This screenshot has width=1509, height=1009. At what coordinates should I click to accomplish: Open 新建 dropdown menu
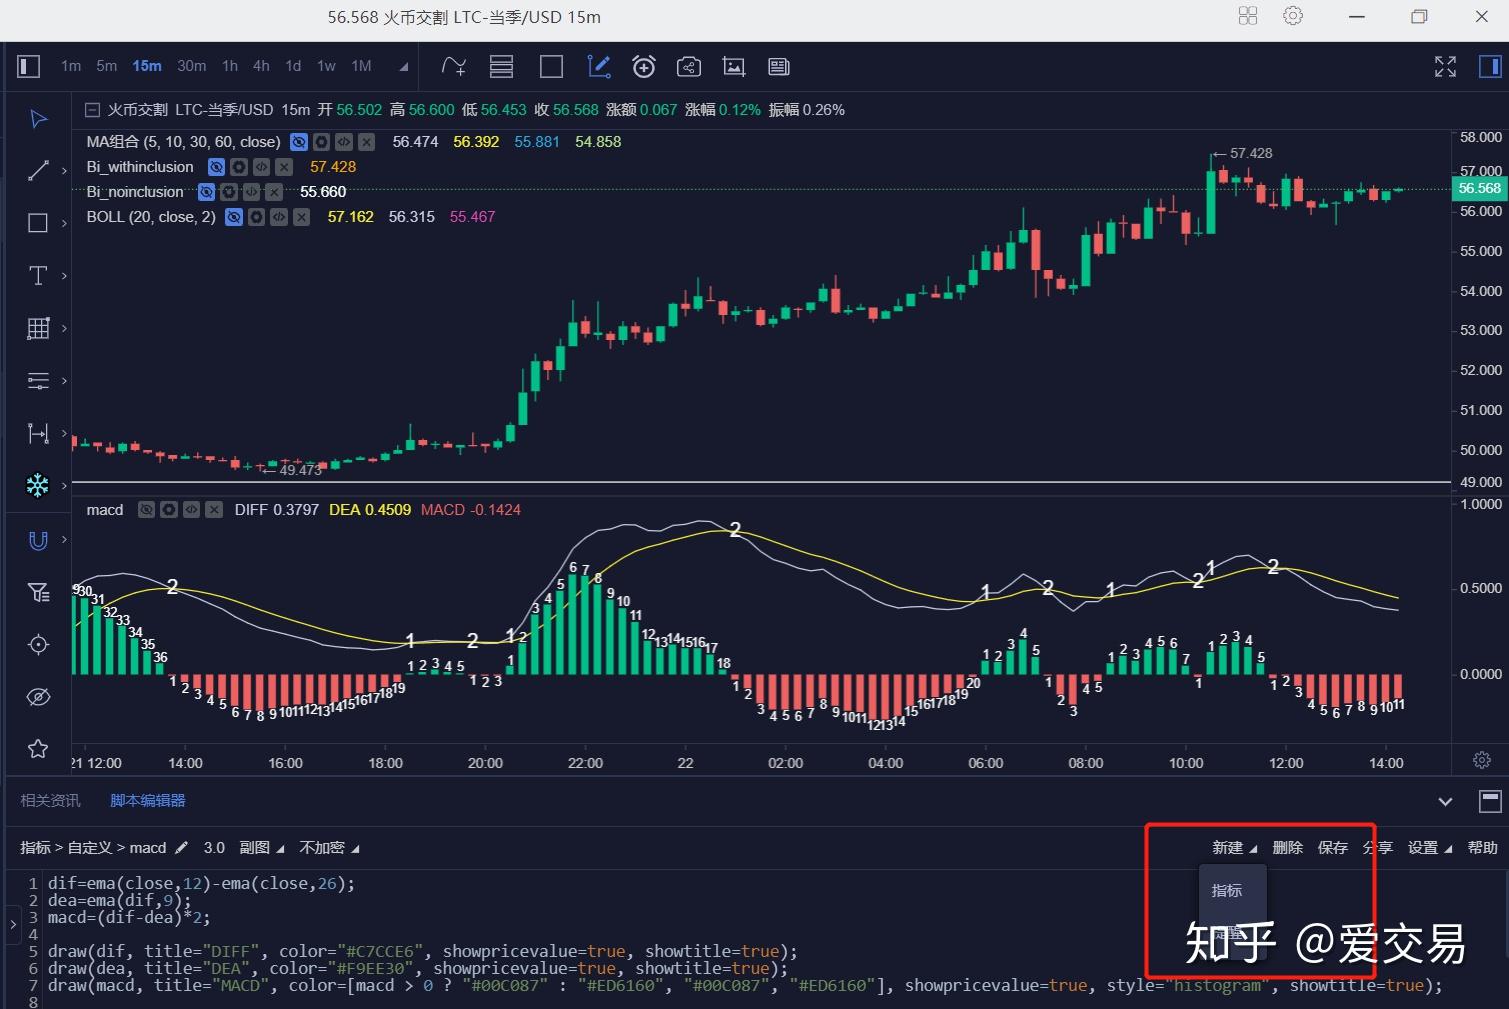pyautogui.click(x=1234, y=848)
